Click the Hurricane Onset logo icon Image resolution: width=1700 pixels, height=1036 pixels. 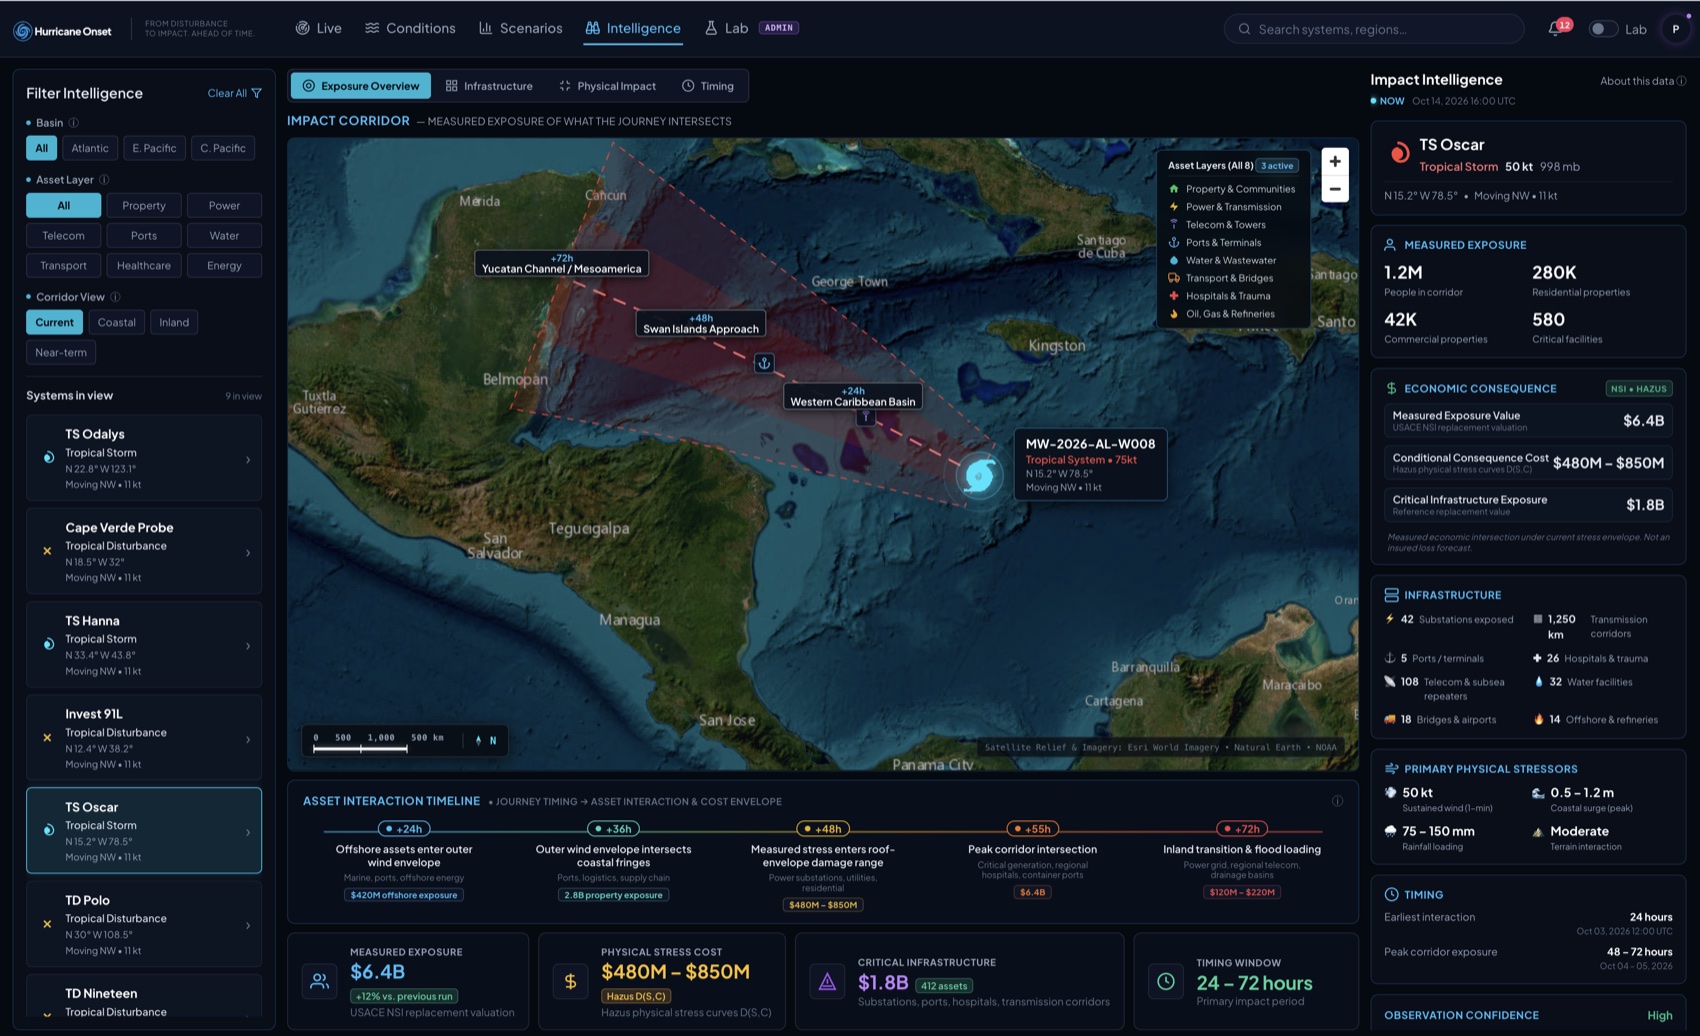tap(22, 31)
